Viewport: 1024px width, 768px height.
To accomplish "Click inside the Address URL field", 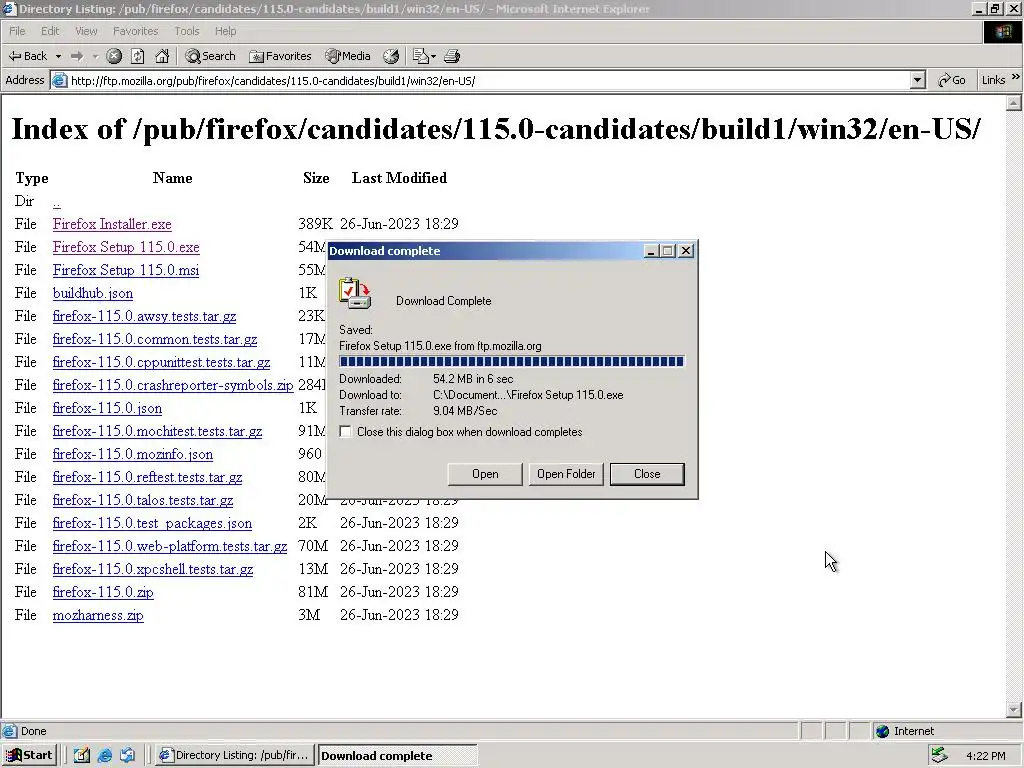I will 488,81.
